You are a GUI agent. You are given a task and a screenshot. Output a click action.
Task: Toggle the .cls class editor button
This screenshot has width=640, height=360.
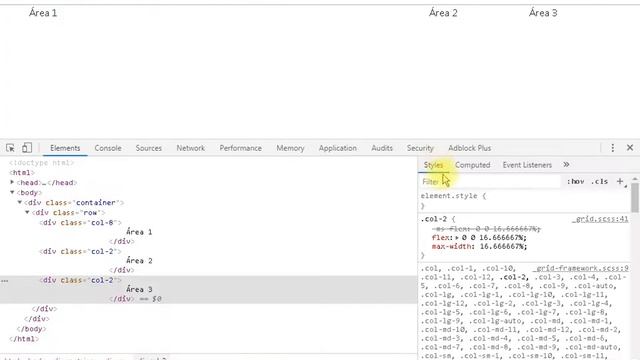599,181
